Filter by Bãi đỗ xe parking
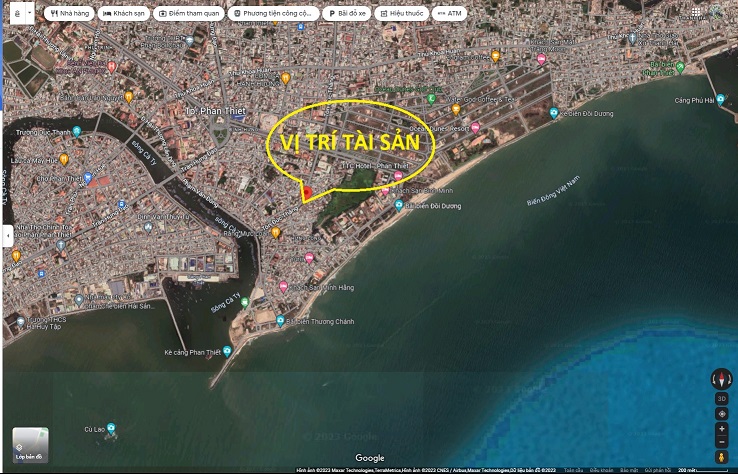Screen dimensions: 738x474 (x=351, y=14)
